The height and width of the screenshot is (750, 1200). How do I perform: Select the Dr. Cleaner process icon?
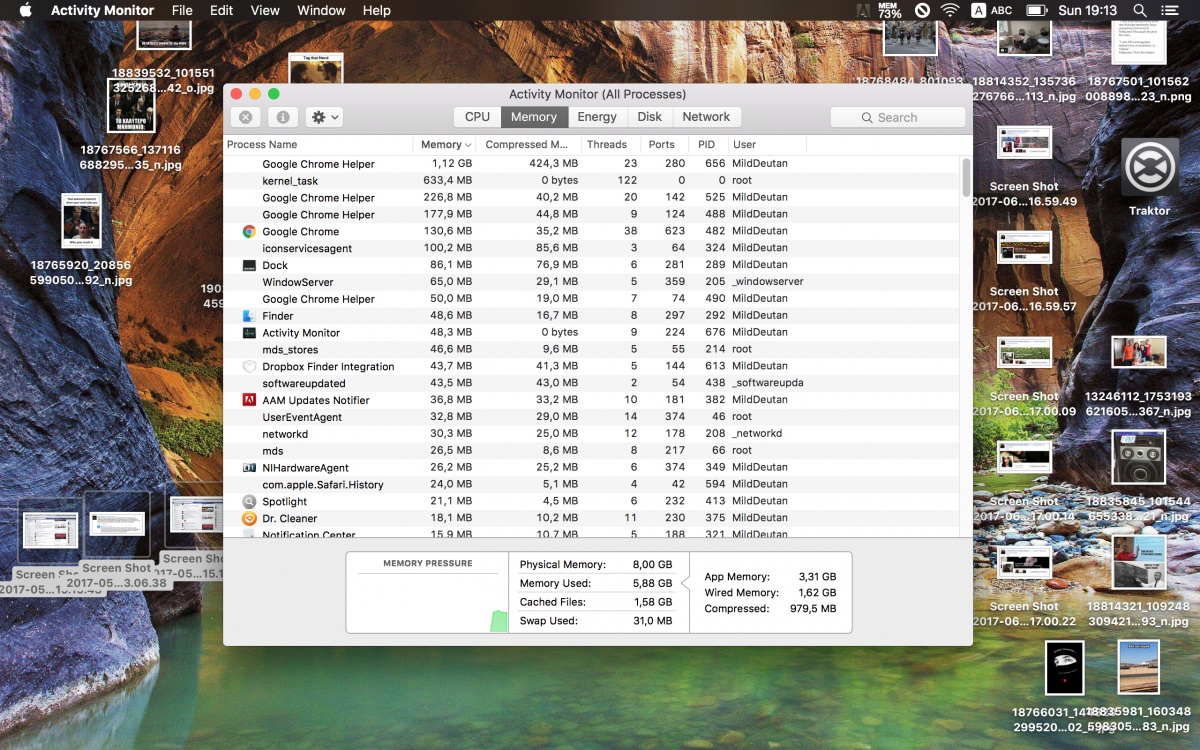coord(249,518)
